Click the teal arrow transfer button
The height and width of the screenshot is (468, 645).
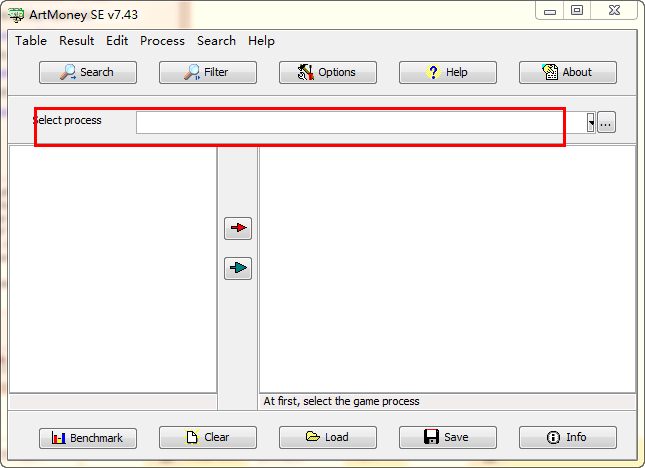pos(238,268)
